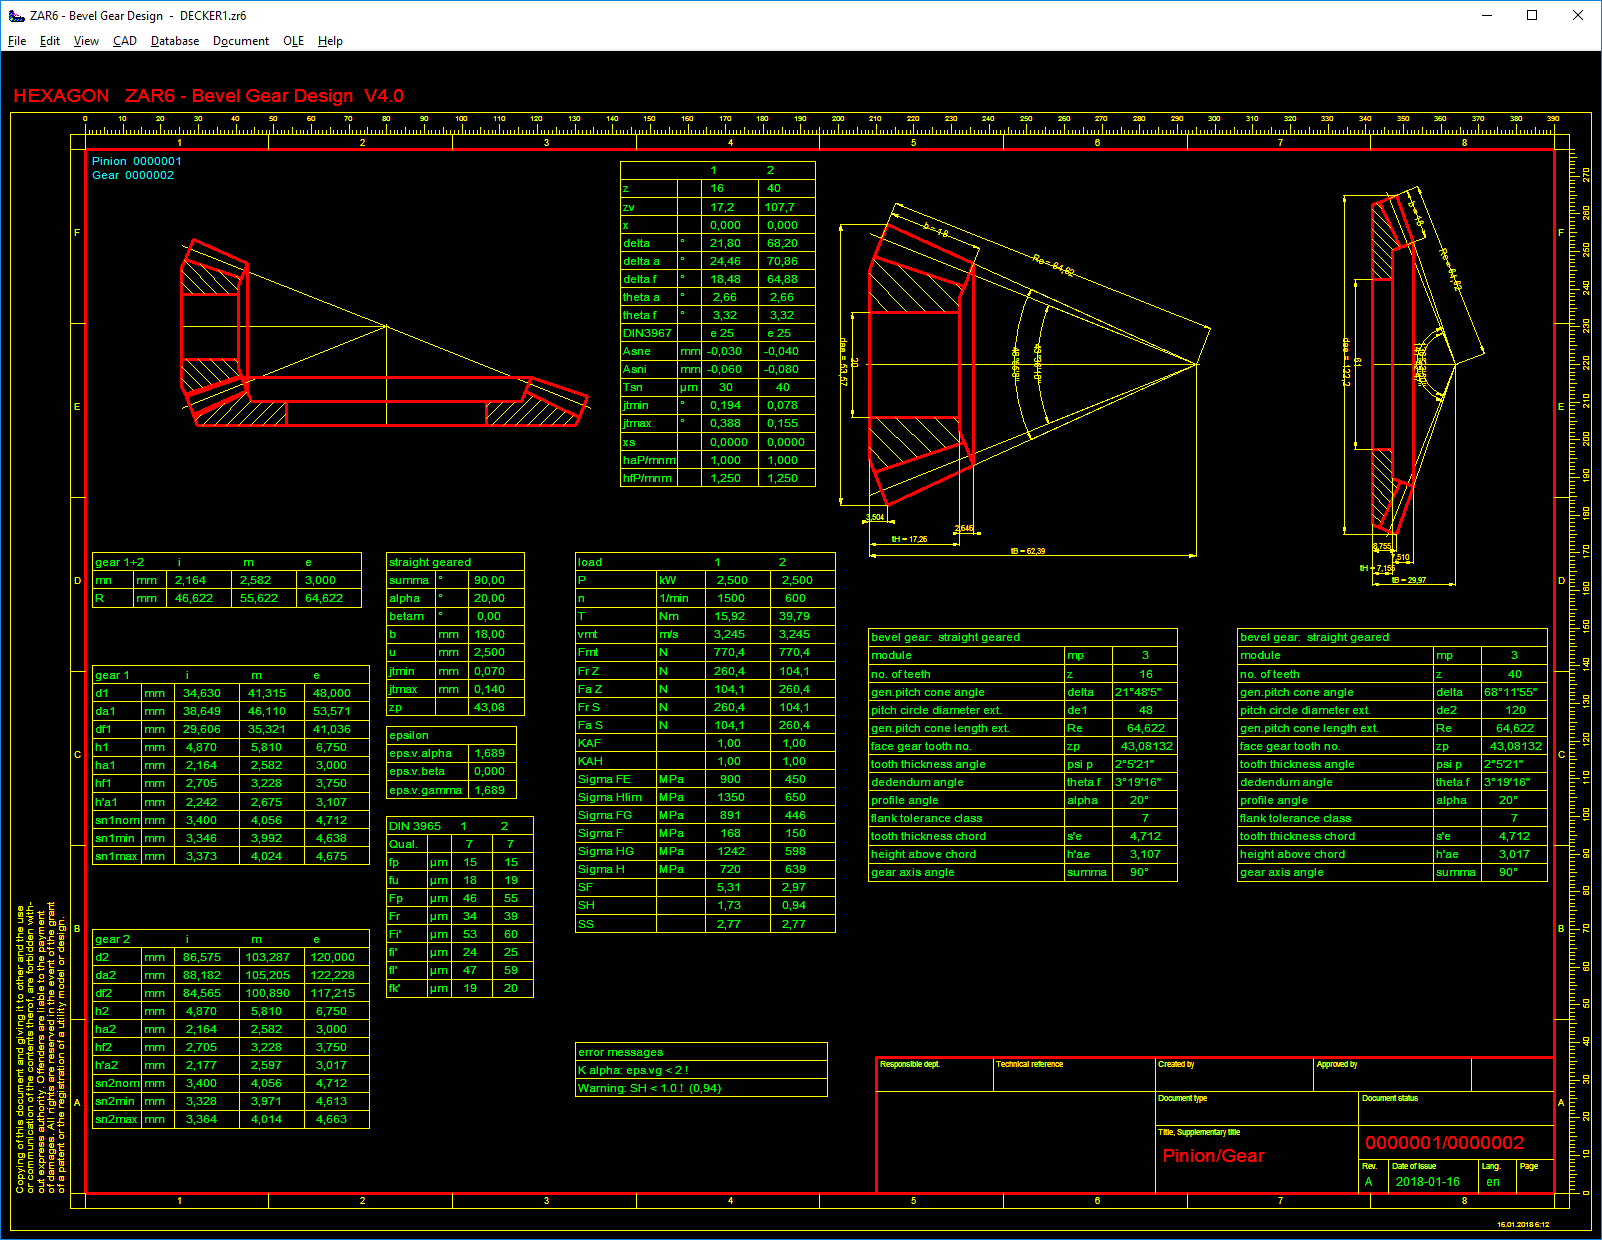1602x1240 pixels.
Task: Open the Help menu
Action: coord(330,41)
